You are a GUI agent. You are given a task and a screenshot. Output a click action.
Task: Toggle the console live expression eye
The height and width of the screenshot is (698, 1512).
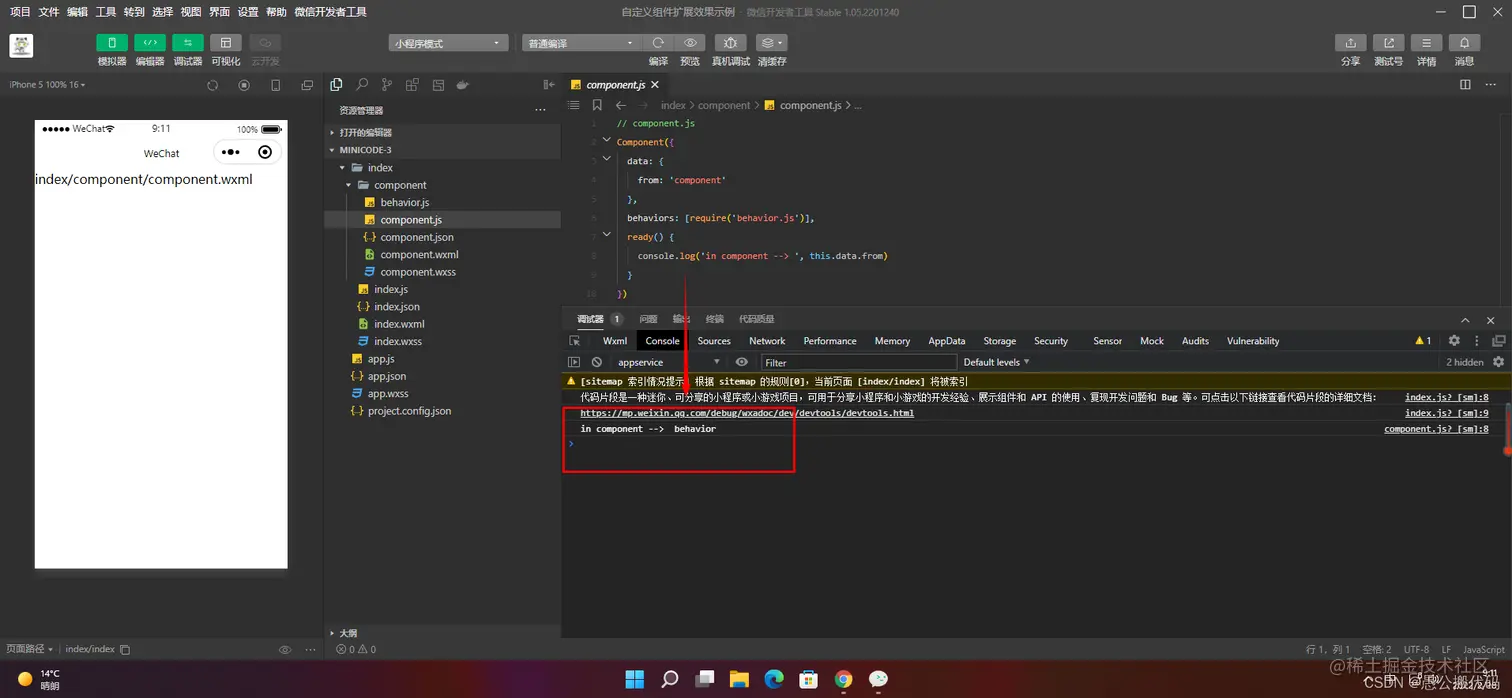coord(741,362)
